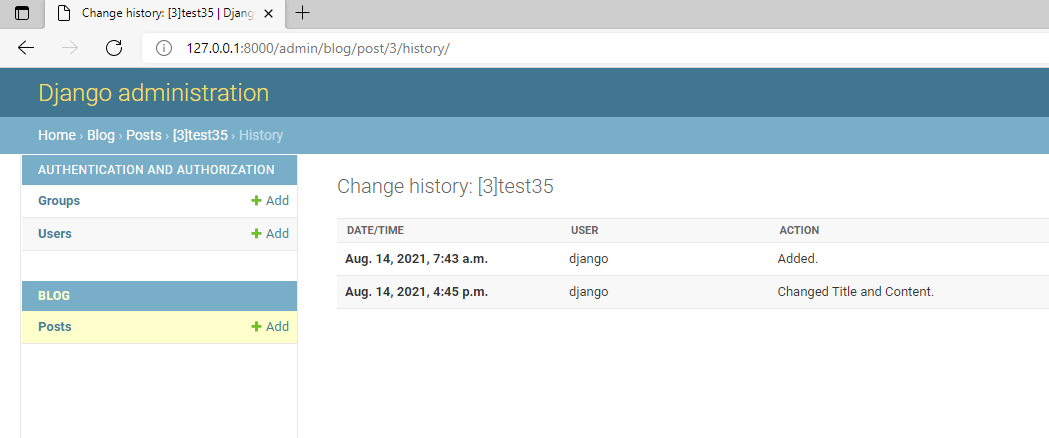Click the 'Added.' action cell
This screenshot has width=1049, height=438.
pyautogui.click(x=797, y=259)
